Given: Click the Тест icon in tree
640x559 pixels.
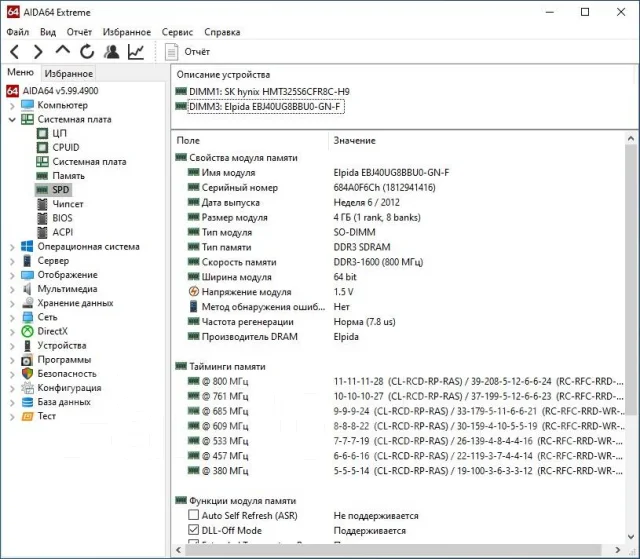Looking at the screenshot, I should [27, 416].
